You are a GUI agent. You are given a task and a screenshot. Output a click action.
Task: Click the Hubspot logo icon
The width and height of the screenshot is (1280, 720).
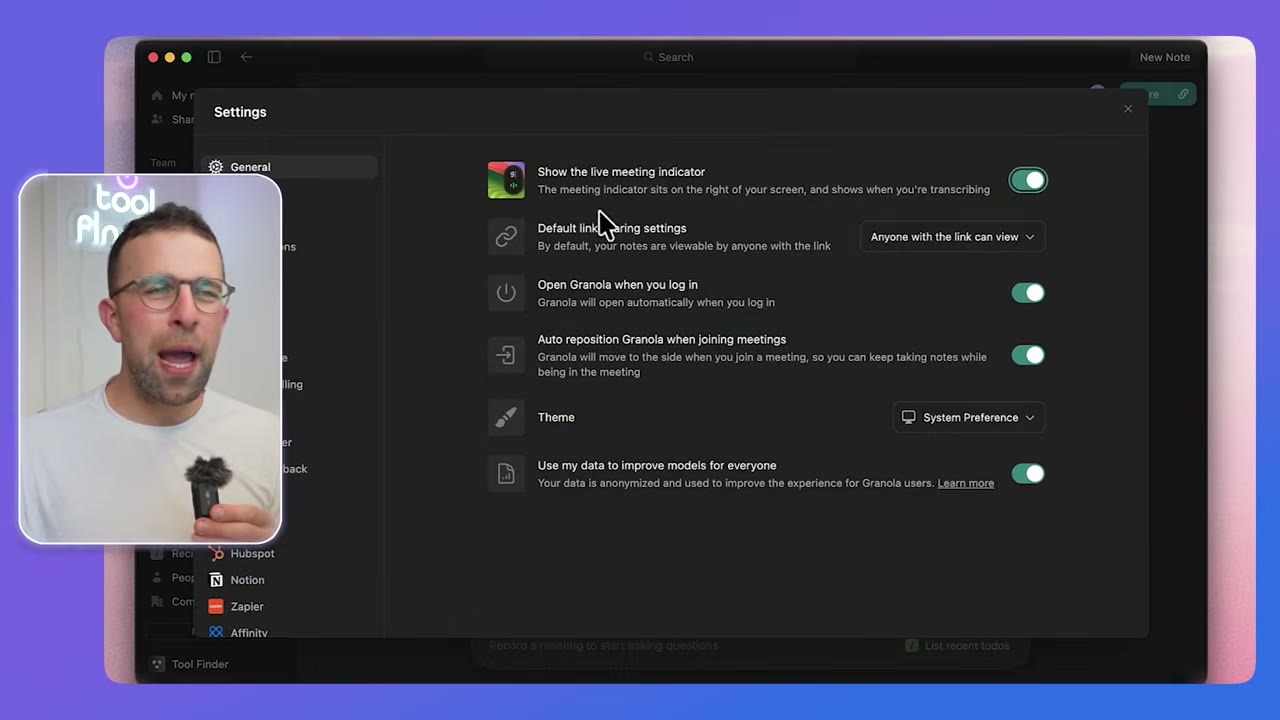coord(216,553)
